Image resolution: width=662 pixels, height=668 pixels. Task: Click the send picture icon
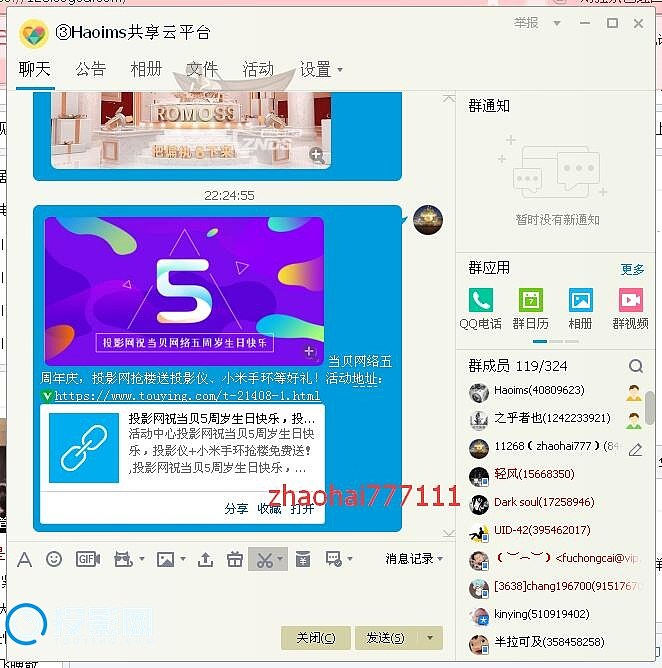coord(165,559)
